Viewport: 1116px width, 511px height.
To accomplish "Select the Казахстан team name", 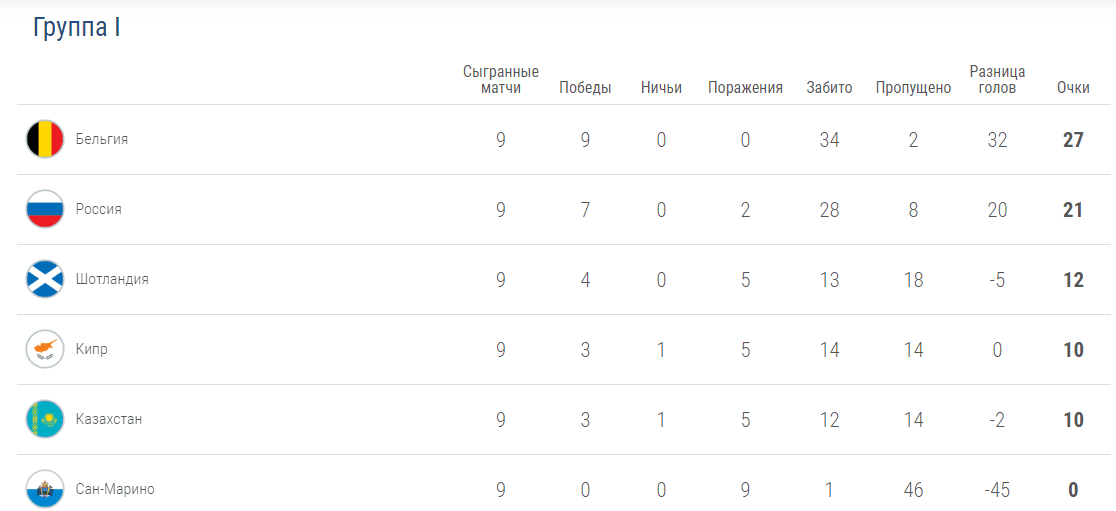I will (x=109, y=420).
